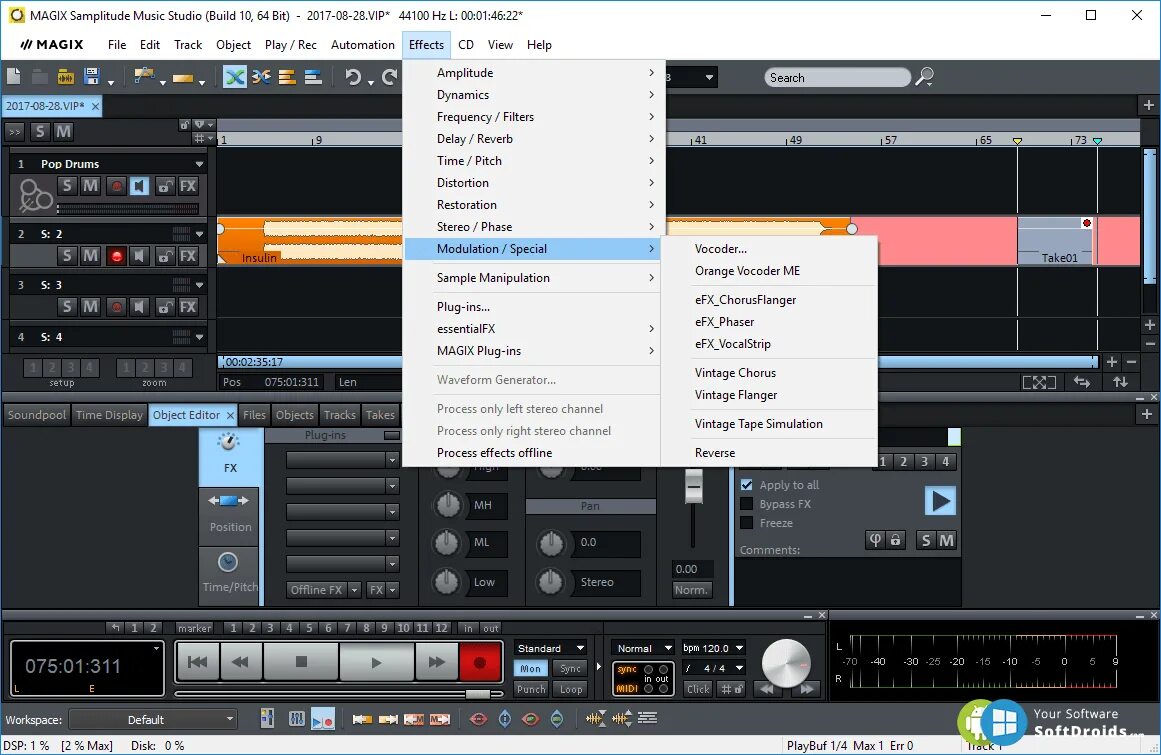Open the Amplitude submenu
1161x755 pixels.
(x=532, y=73)
